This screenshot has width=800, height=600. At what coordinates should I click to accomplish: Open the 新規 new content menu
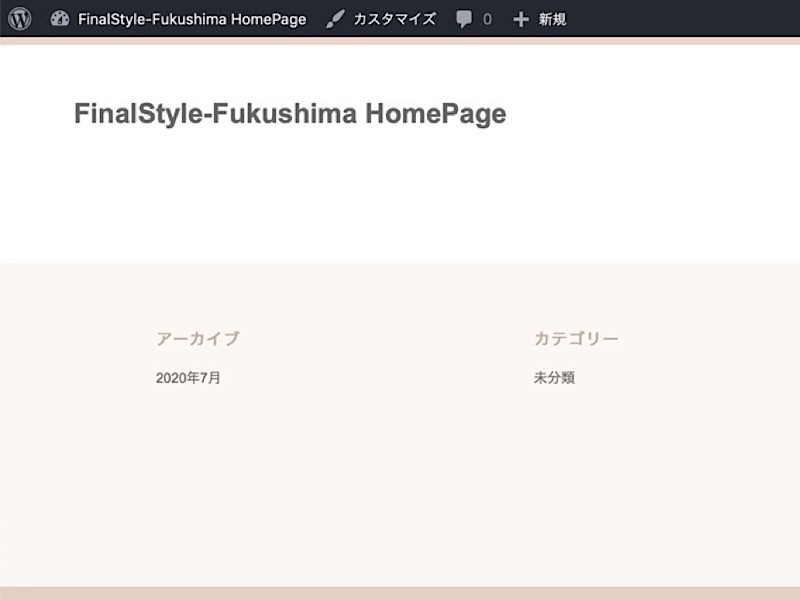(553, 19)
